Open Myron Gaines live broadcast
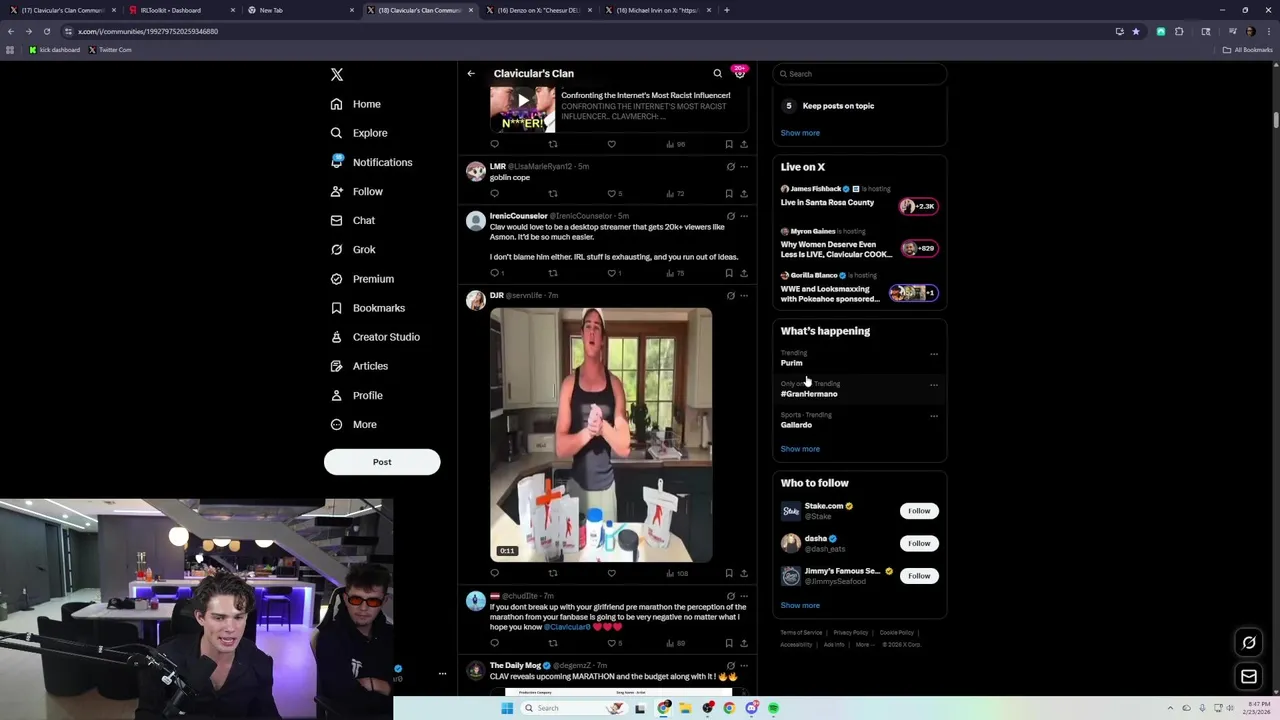1280x720 pixels. pos(859,243)
